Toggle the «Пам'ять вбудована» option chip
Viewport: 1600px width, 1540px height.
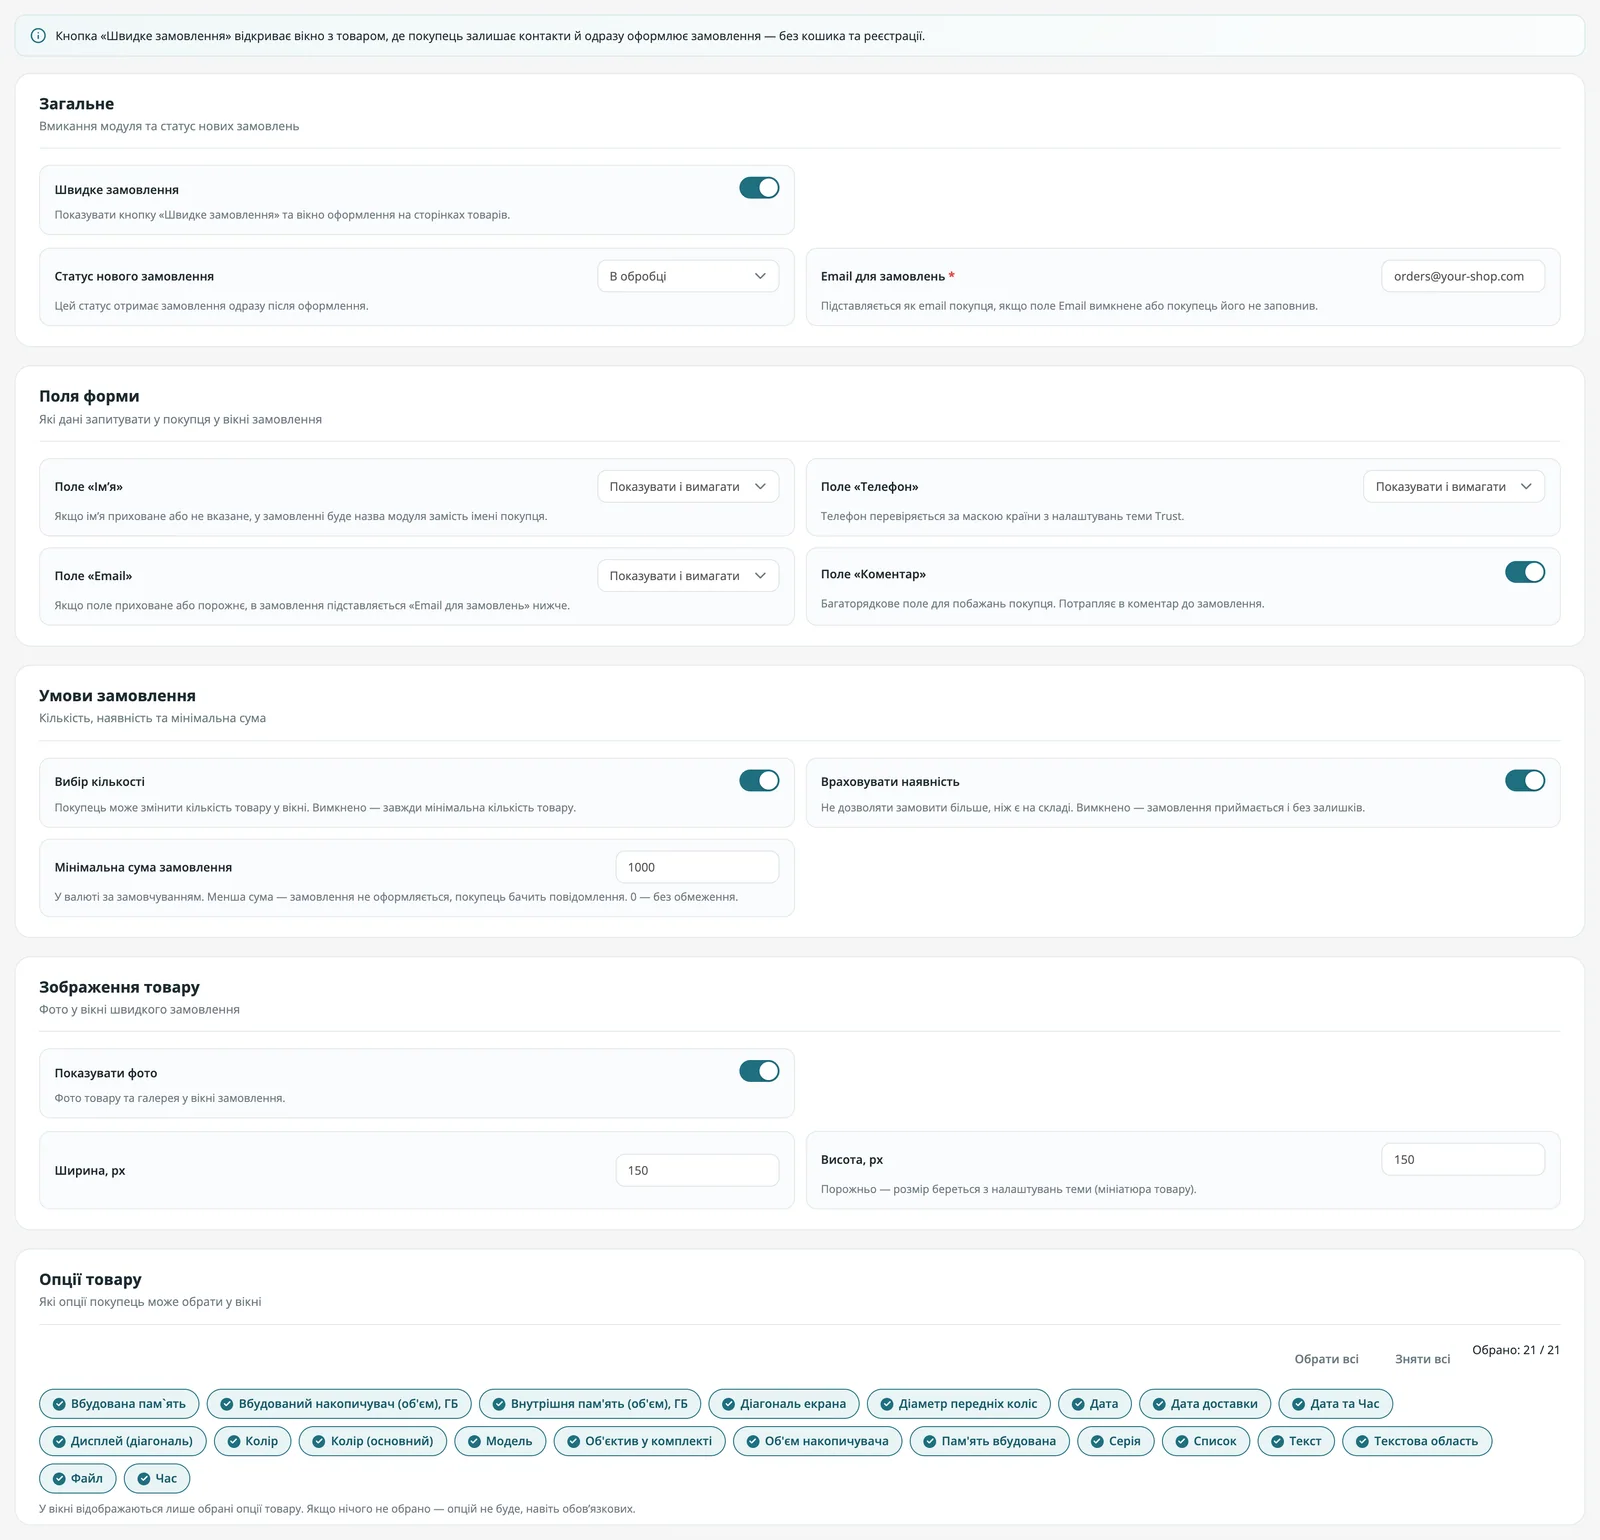(x=990, y=1441)
